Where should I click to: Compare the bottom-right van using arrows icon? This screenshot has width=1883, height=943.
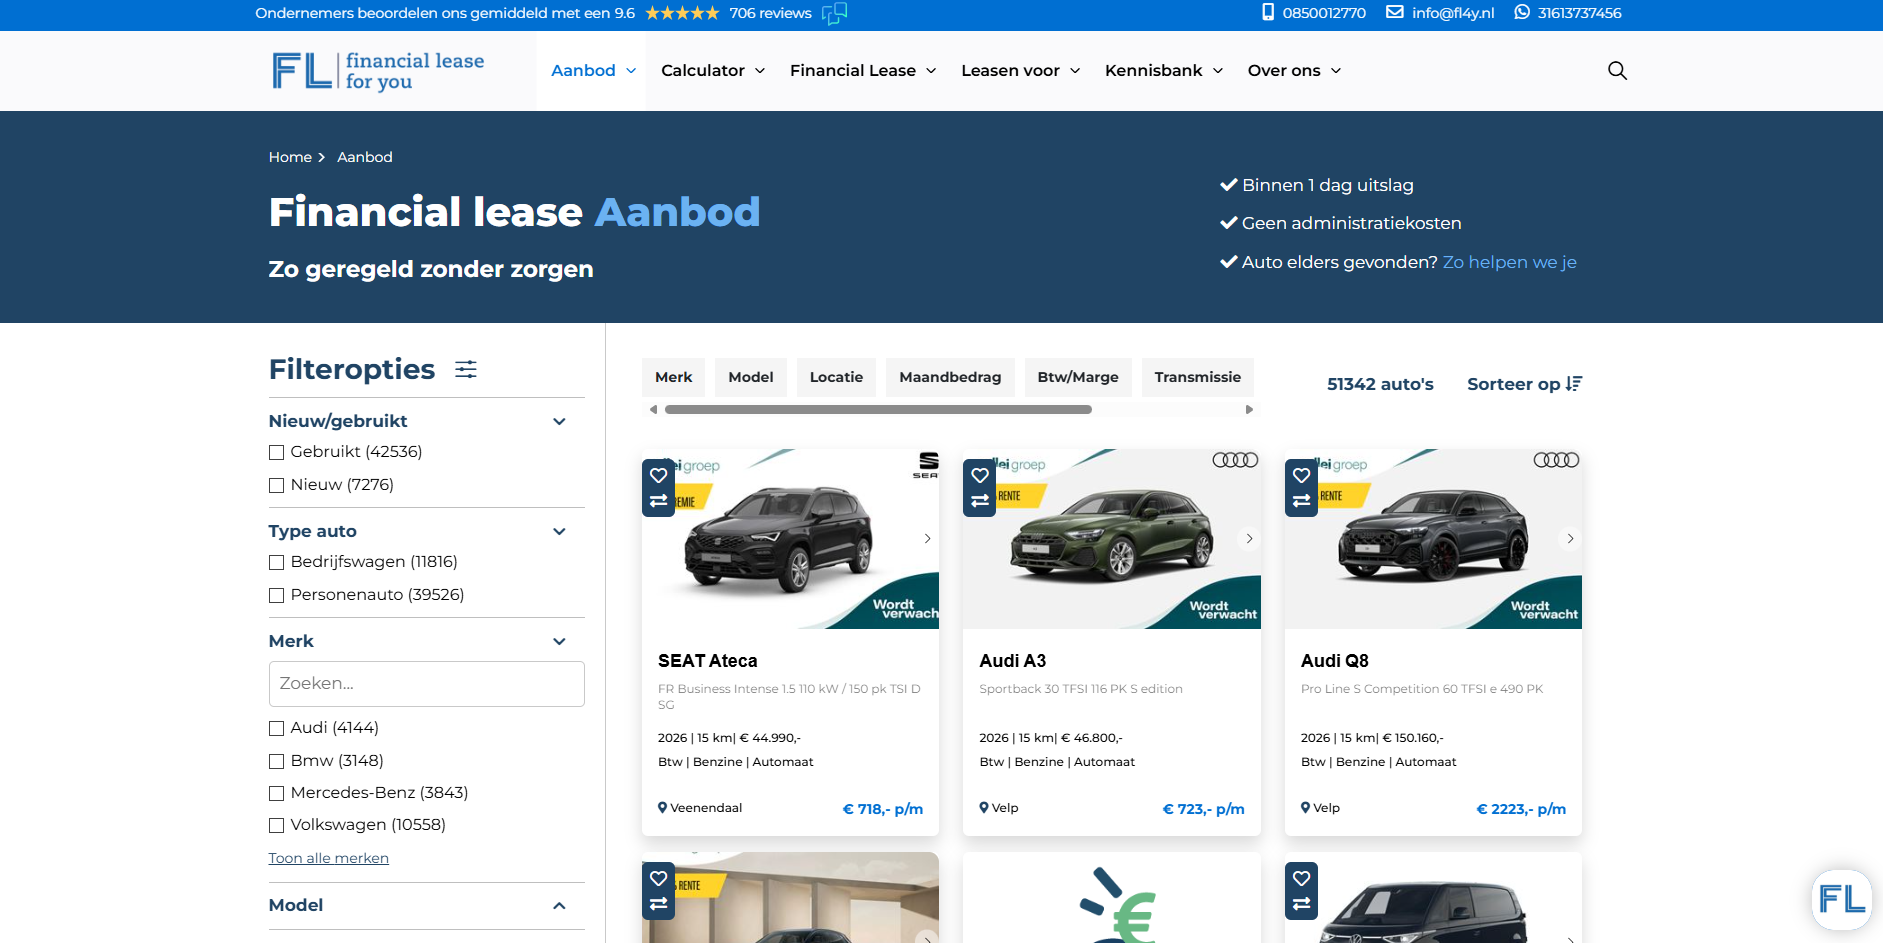click(1301, 904)
